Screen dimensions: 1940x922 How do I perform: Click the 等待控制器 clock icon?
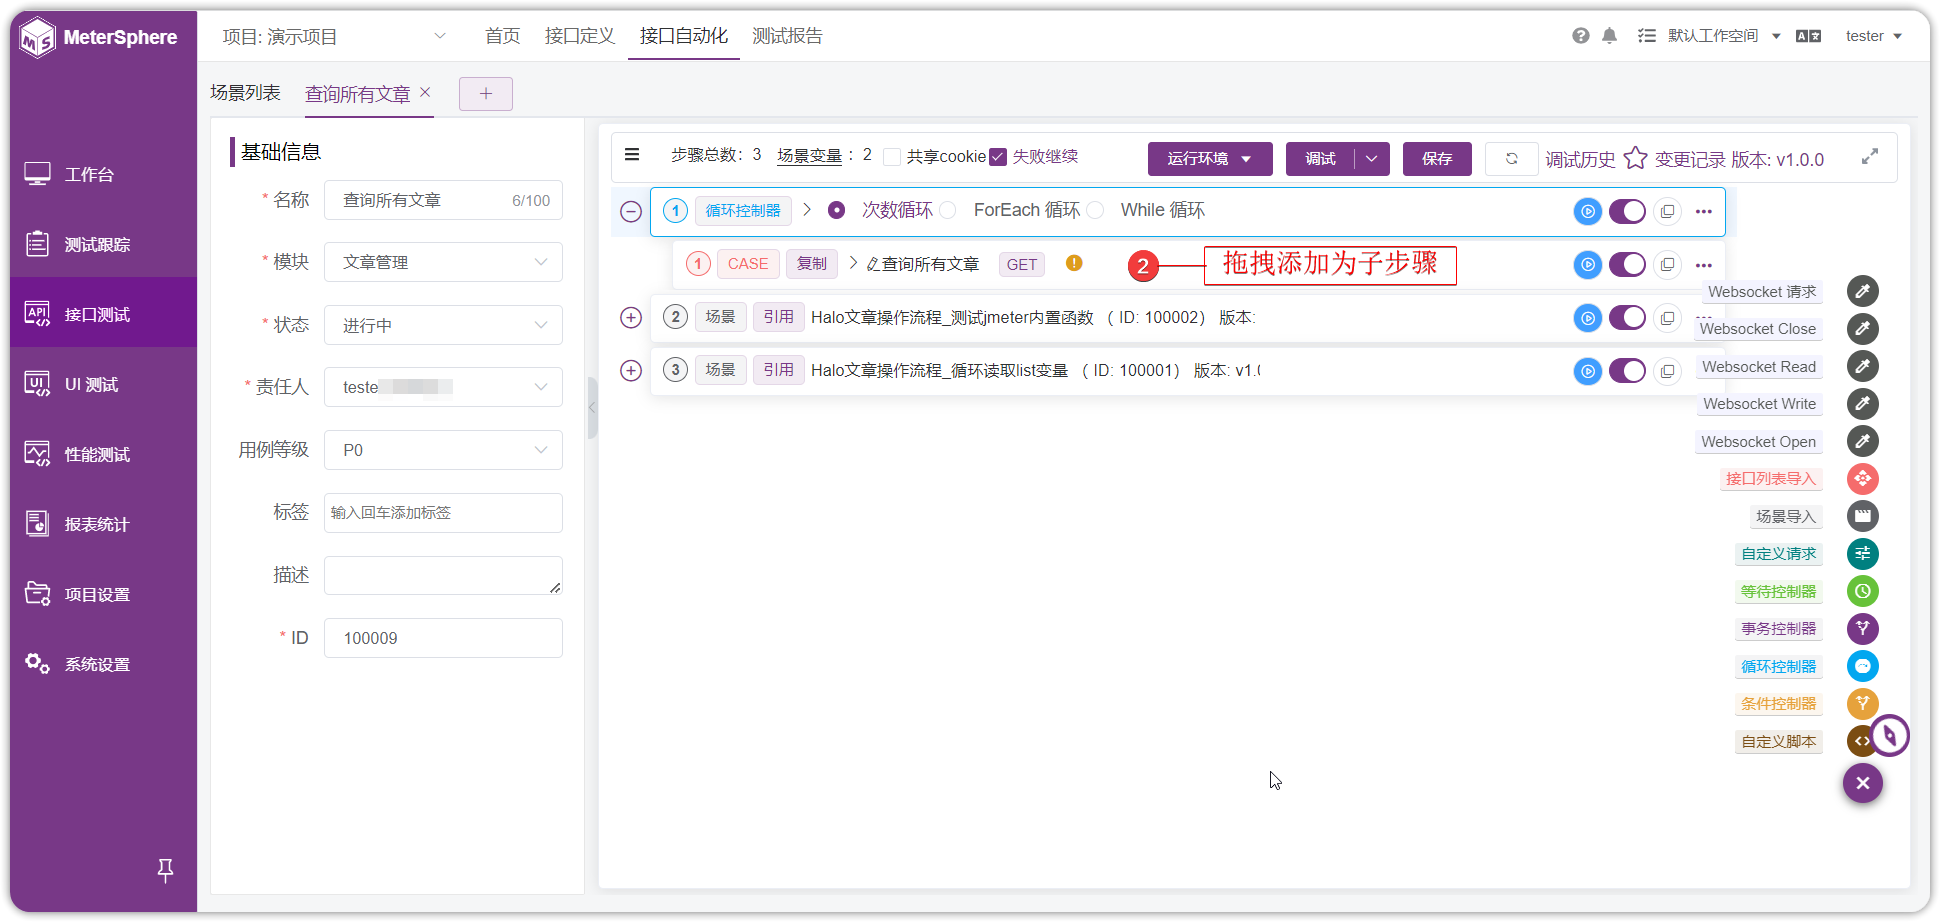click(1862, 591)
